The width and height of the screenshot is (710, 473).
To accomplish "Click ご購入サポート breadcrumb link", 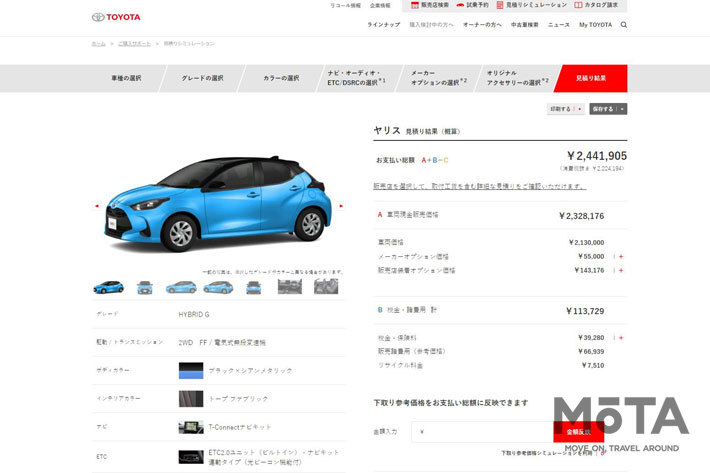I will tap(134, 44).
